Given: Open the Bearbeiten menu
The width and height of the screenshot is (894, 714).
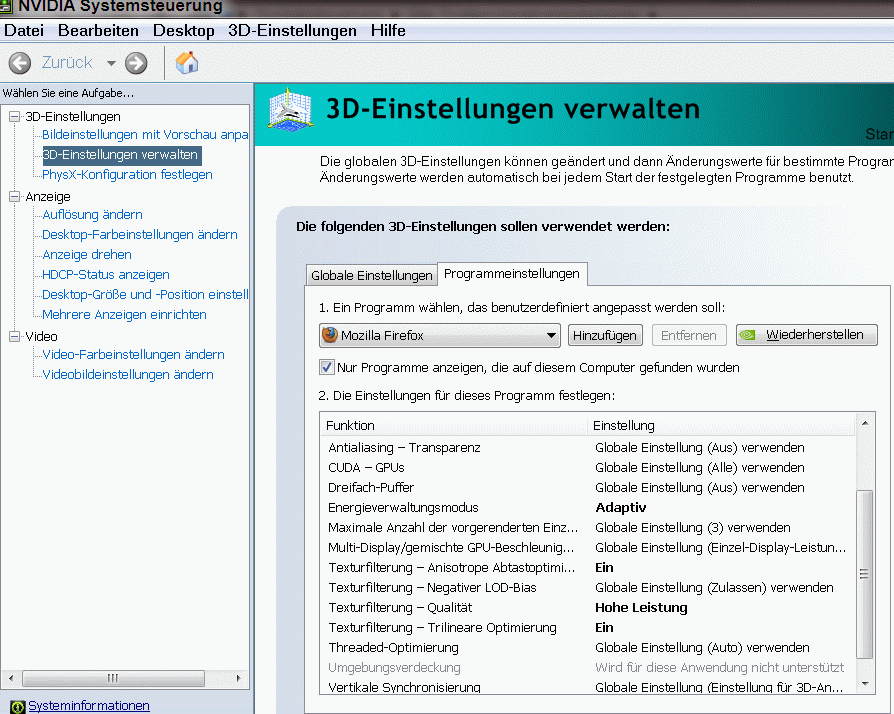Looking at the screenshot, I should point(98,31).
